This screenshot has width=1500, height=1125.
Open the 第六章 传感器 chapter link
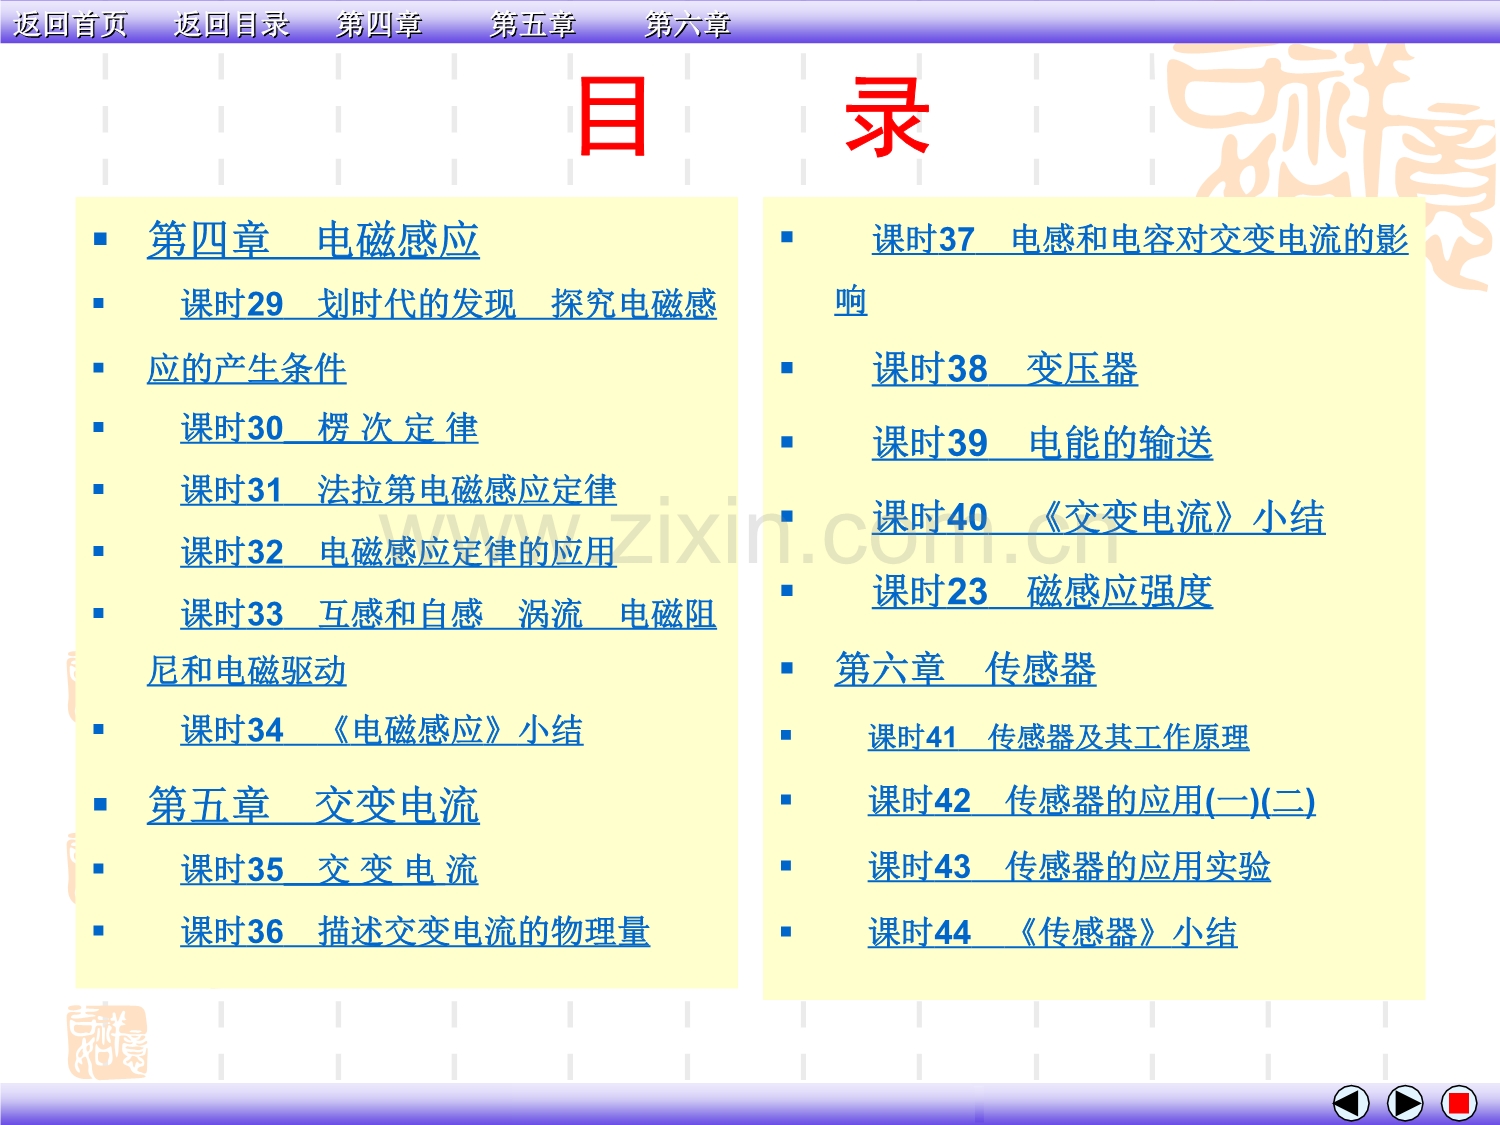(965, 669)
